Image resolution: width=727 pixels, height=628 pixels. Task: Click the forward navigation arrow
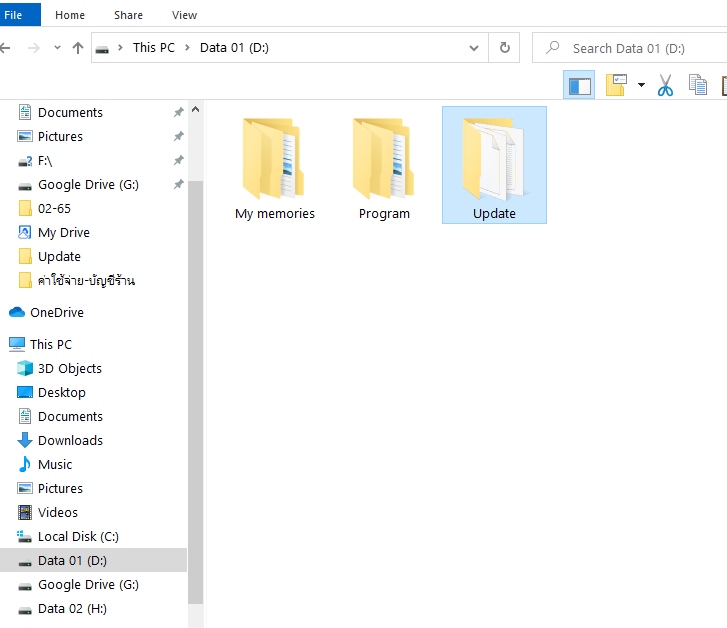pos(33,48)
